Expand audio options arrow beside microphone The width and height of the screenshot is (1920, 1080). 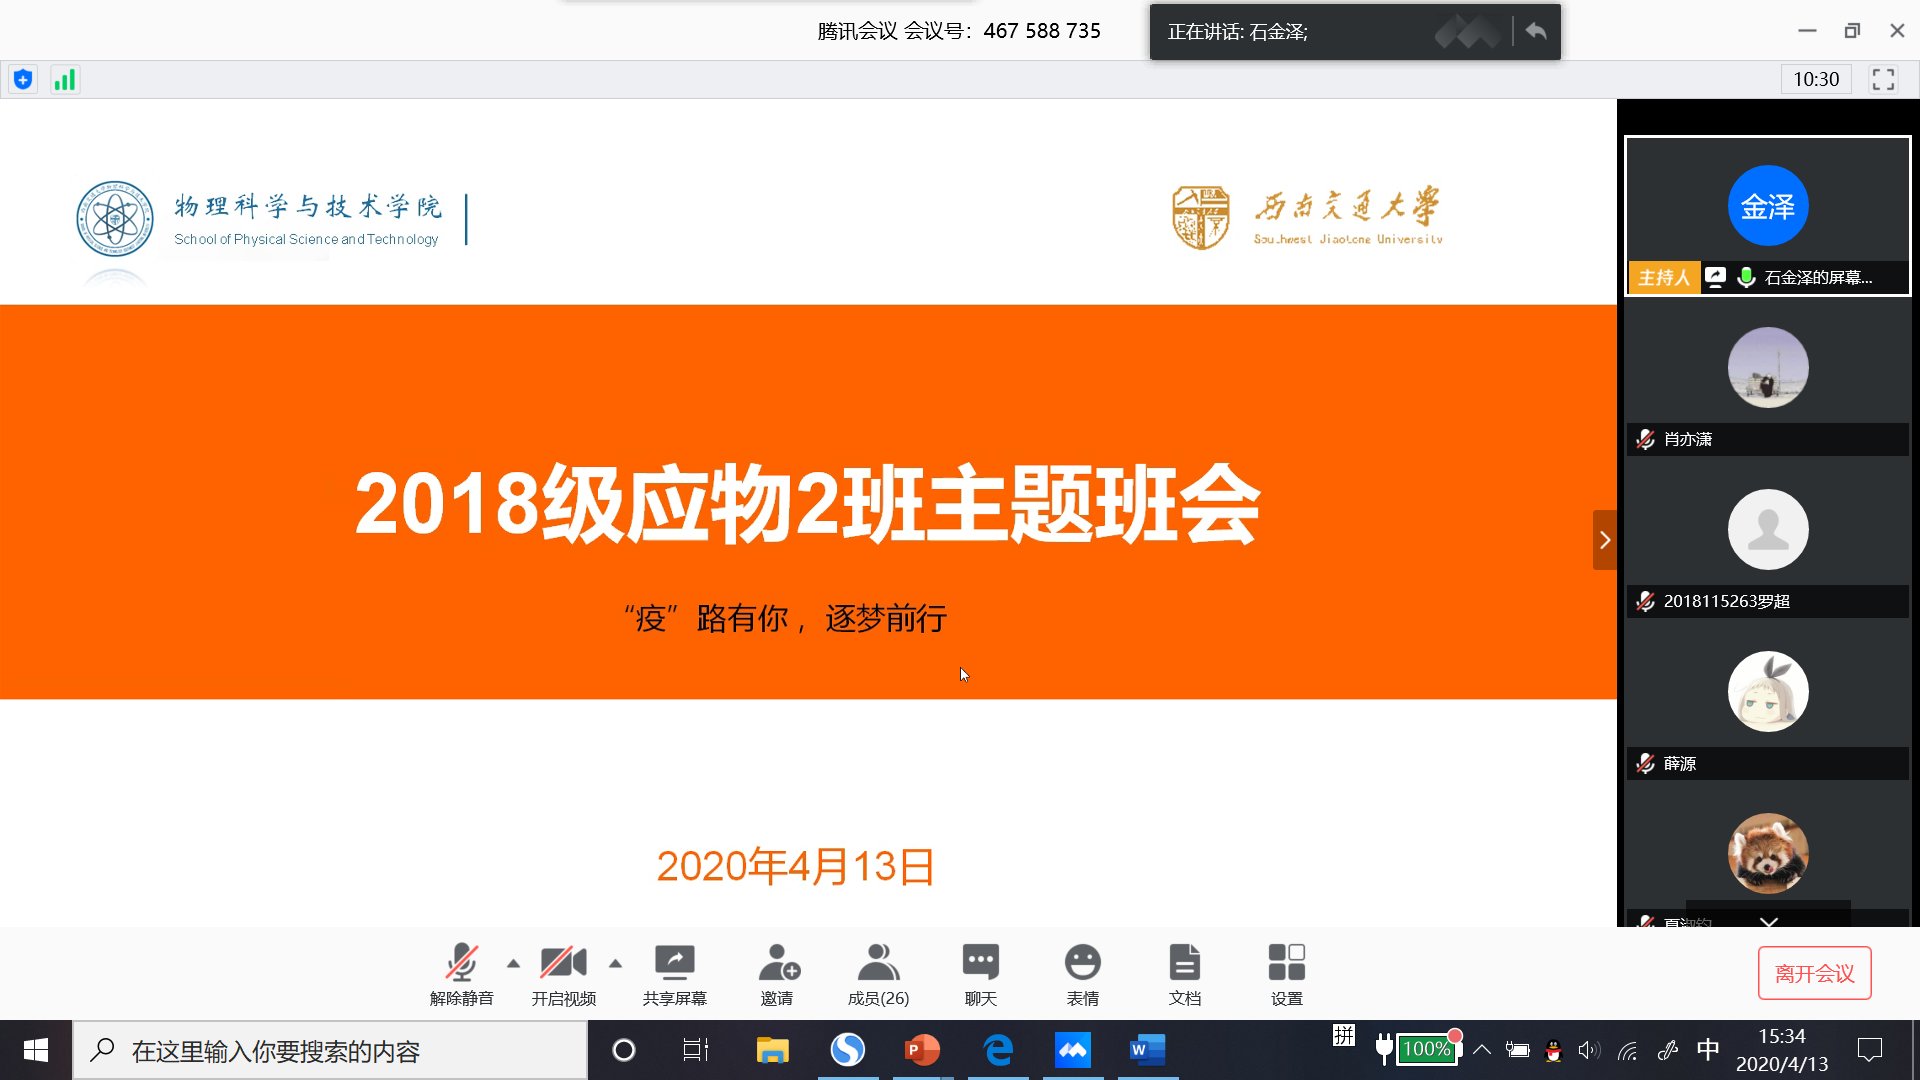tap(513, 963)
